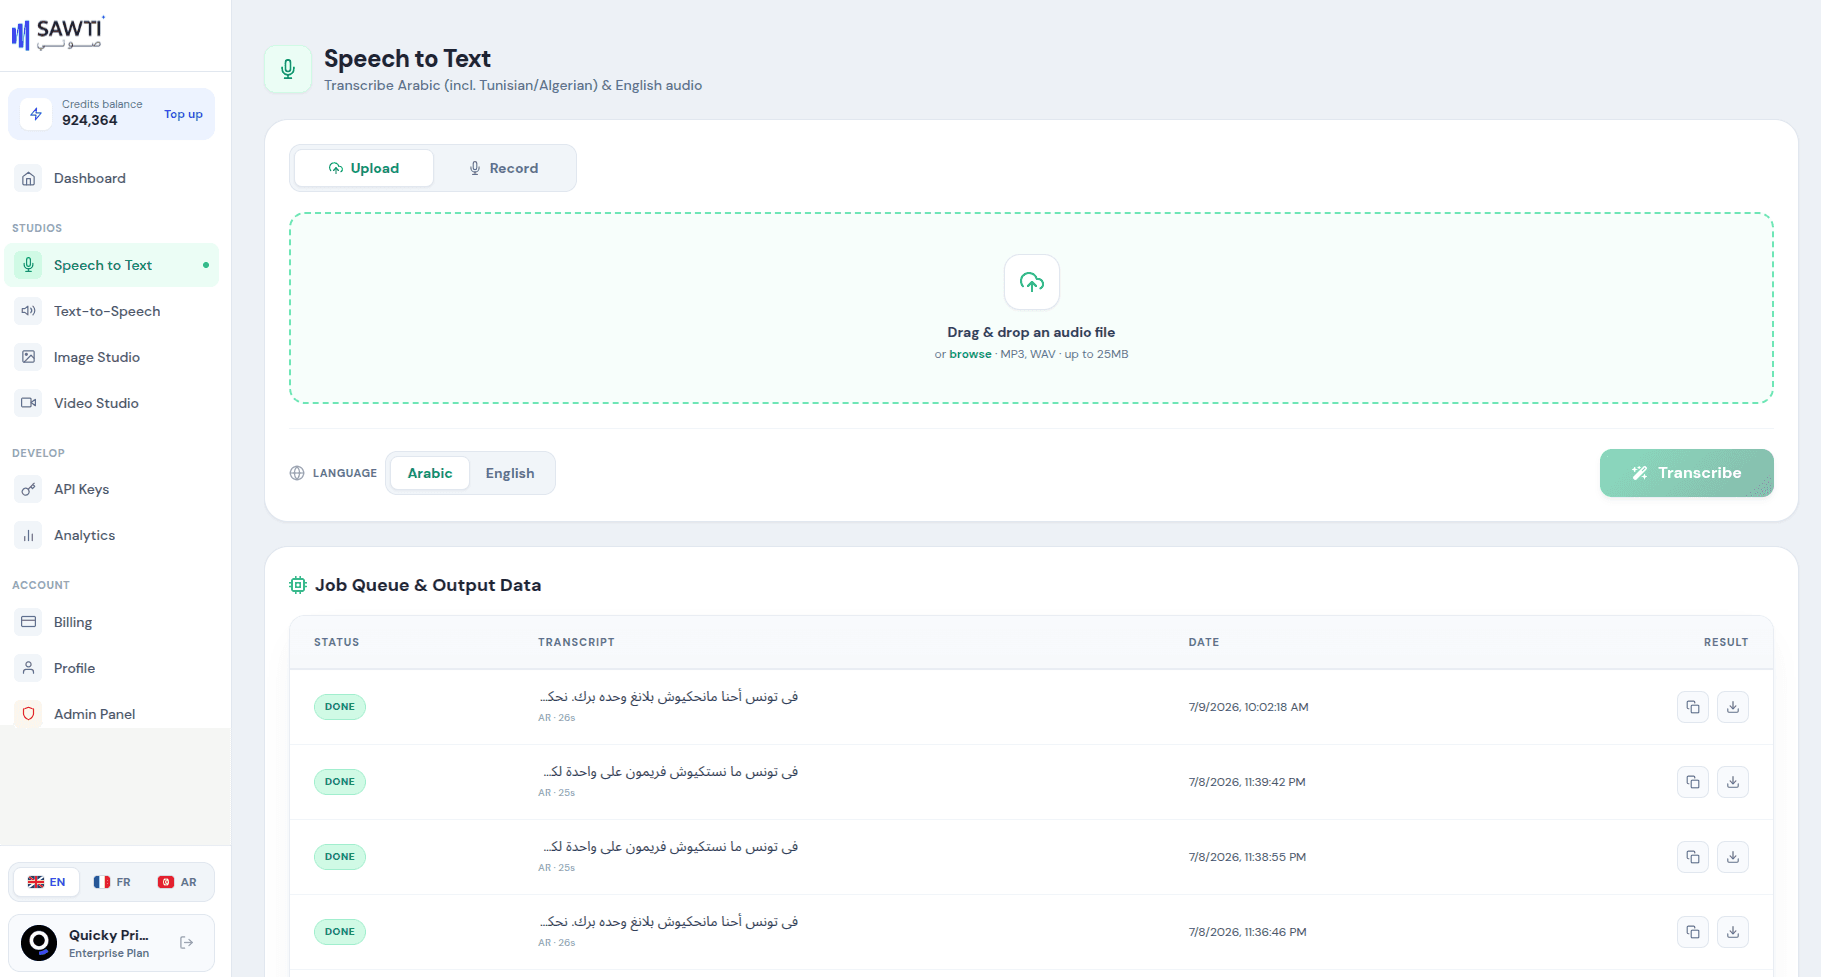Click the DONE status of 10:02:18 AM job
Image resolution: width=1821 pixels, height=977 pixels.
pyautogui.click(x=340, y=707)
